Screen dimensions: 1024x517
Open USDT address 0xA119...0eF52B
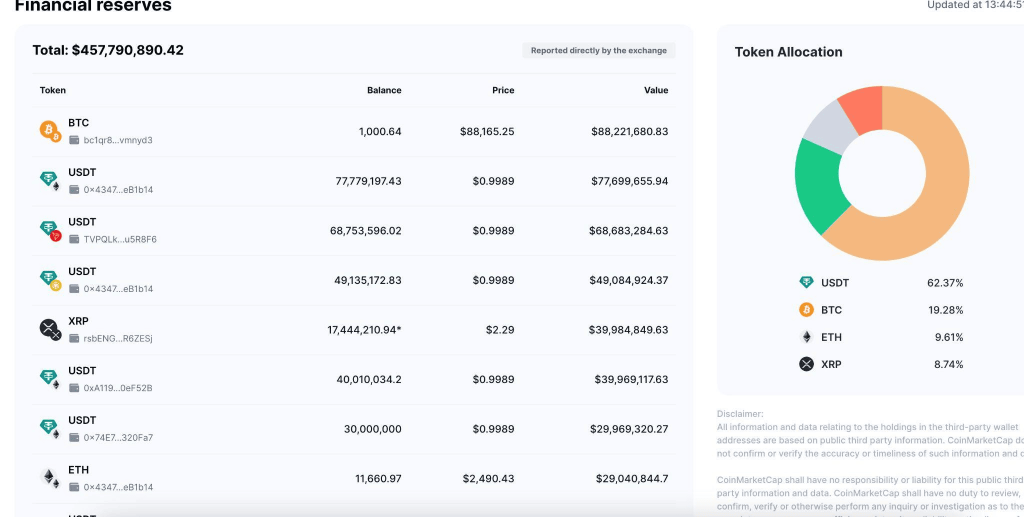click(118, 388)
